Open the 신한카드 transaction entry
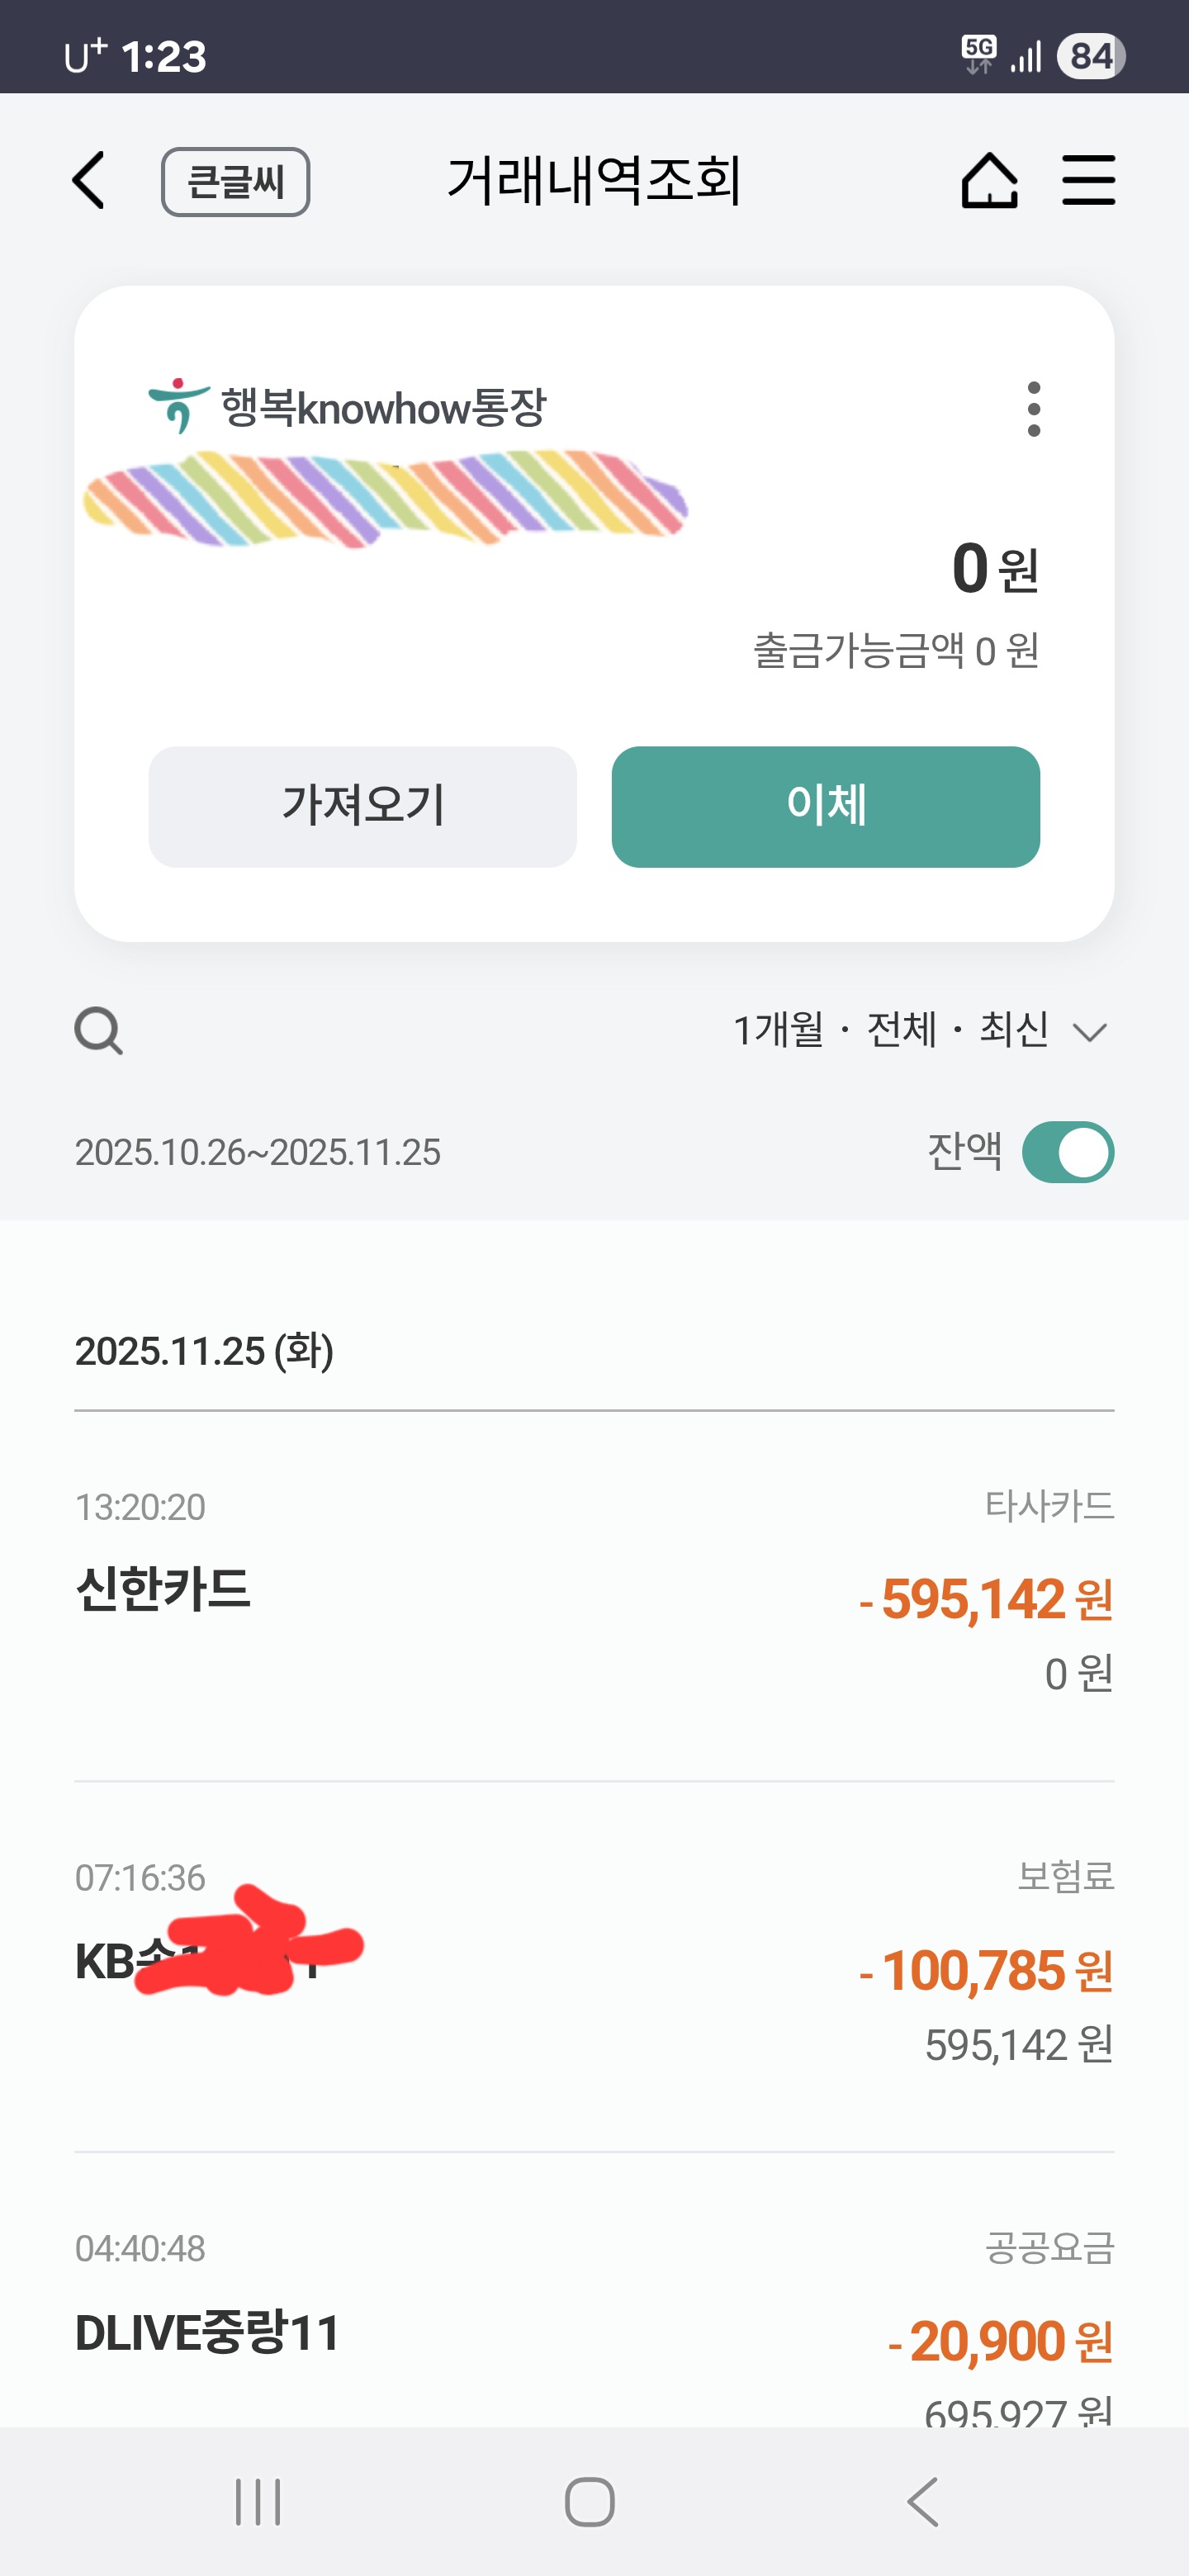This screenshot has height=2576, width=1189. [594, 1596]
